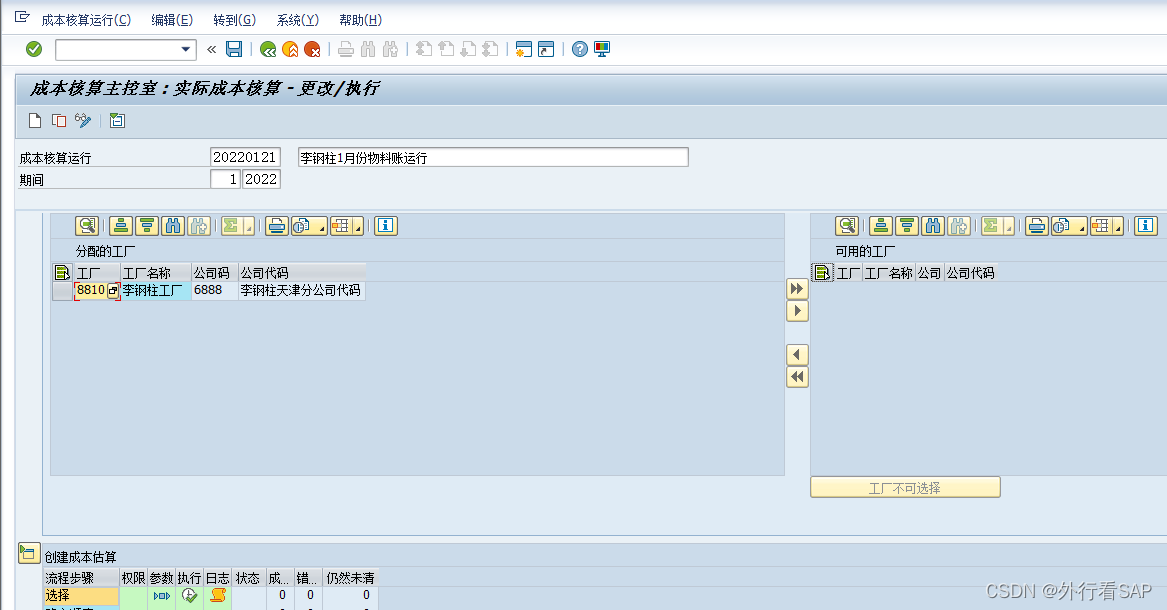Sort descending in assigned plants toolbar
Image resolution: width=1167 pixels, height=610 pixels.
tap(147, 225)
